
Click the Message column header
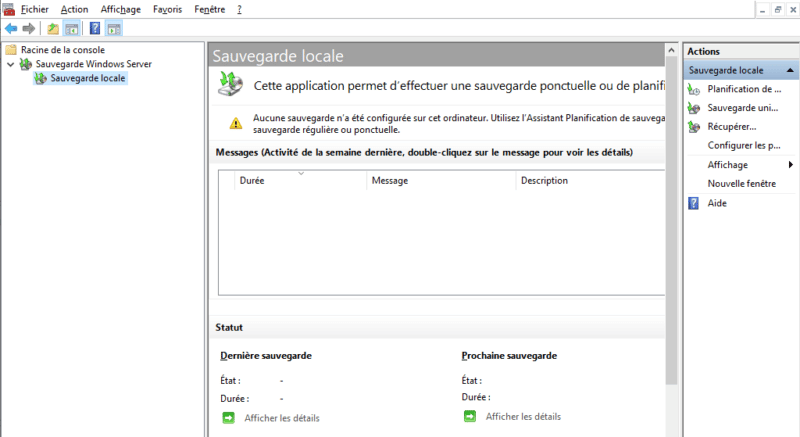441,181
